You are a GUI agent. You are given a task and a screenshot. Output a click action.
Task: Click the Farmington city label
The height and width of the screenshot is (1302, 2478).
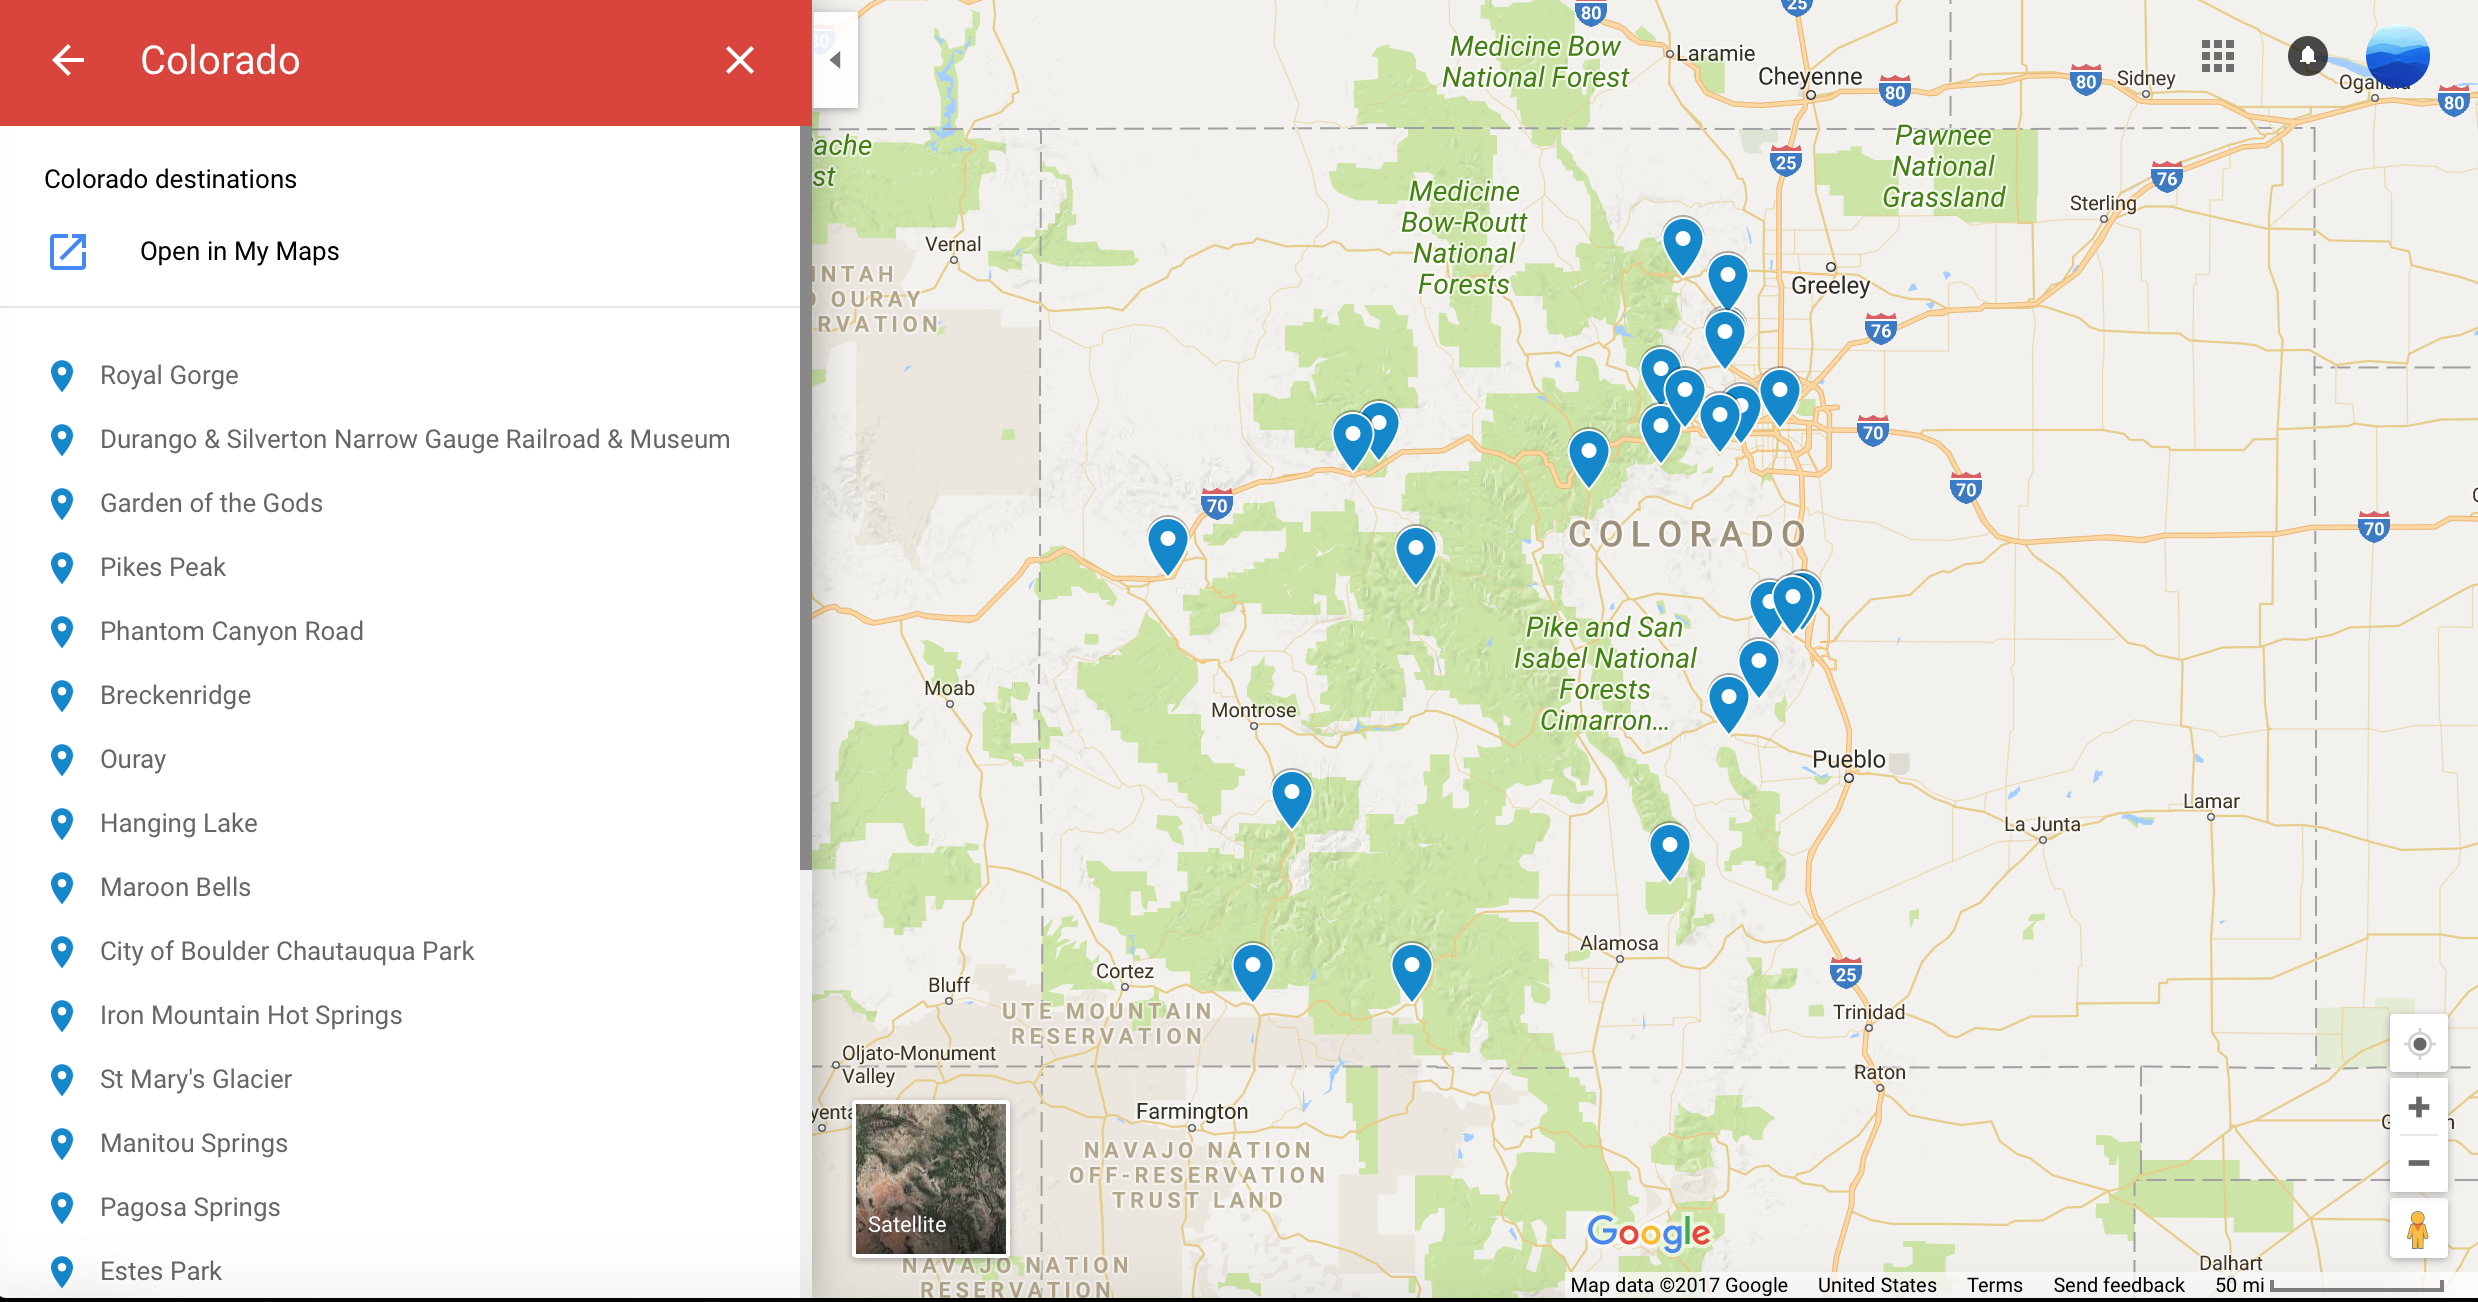(1192, 1111)
